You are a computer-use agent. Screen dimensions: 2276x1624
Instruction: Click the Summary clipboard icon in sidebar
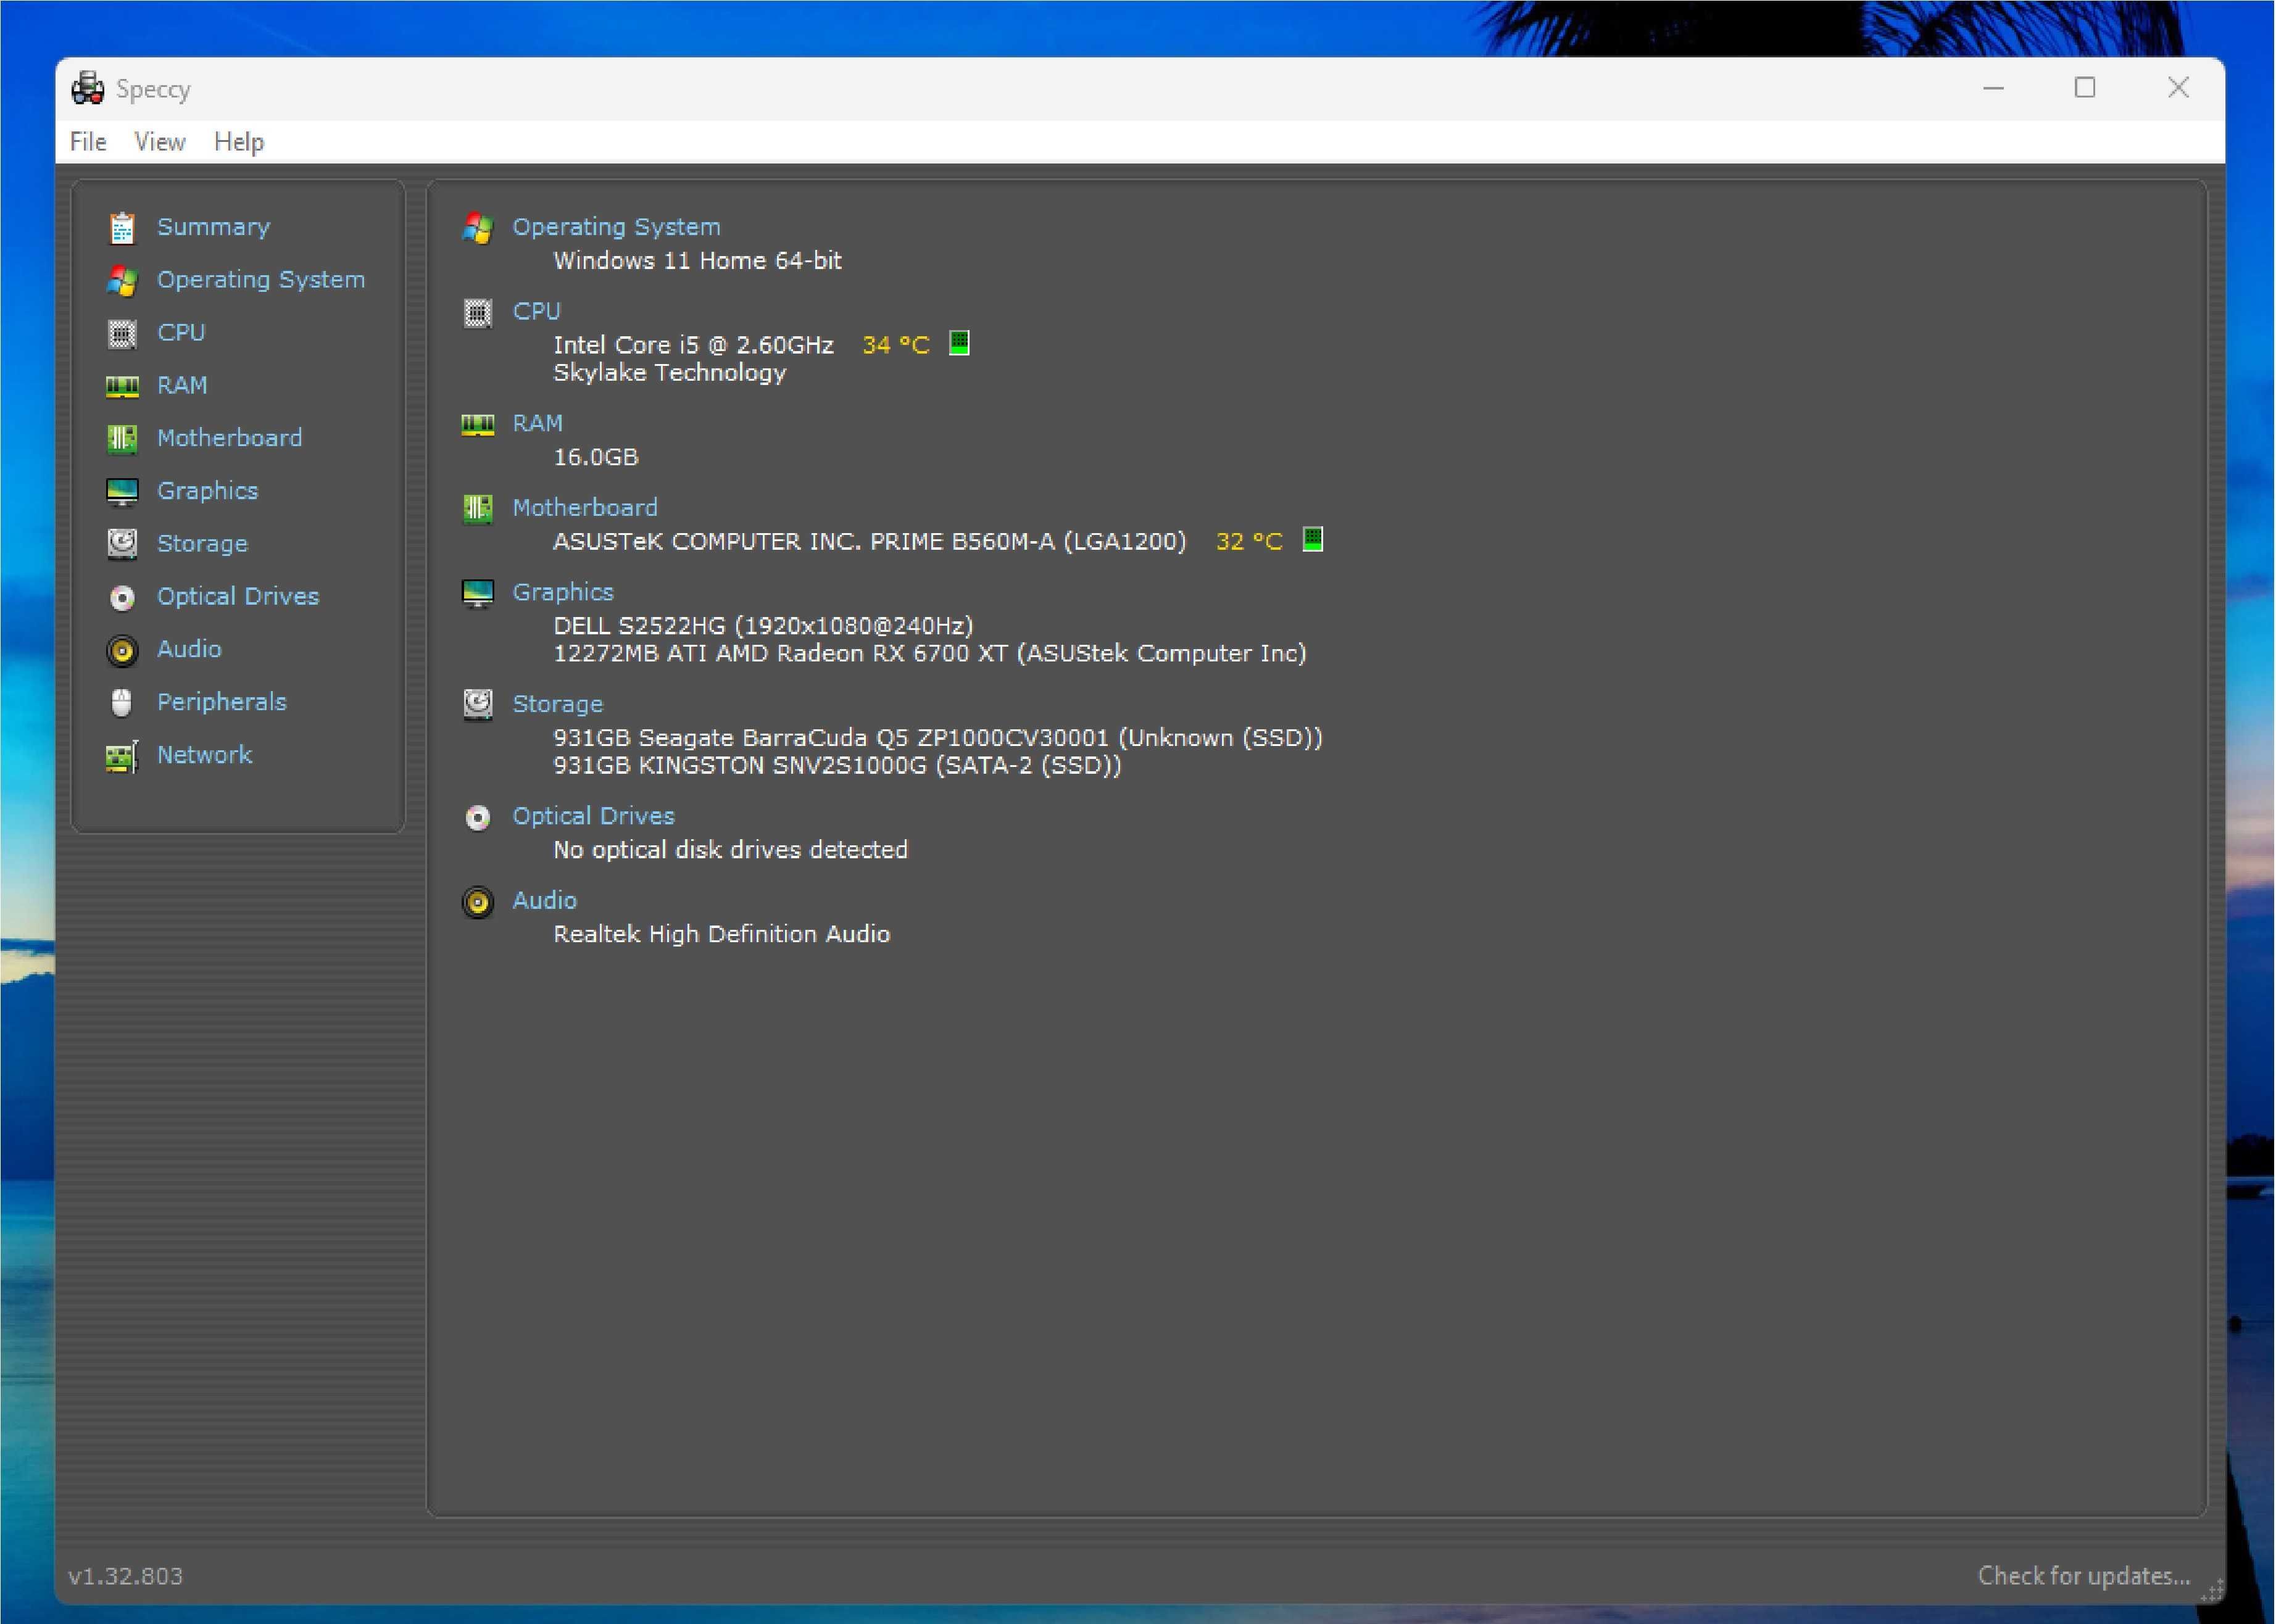tap(122, 228)
